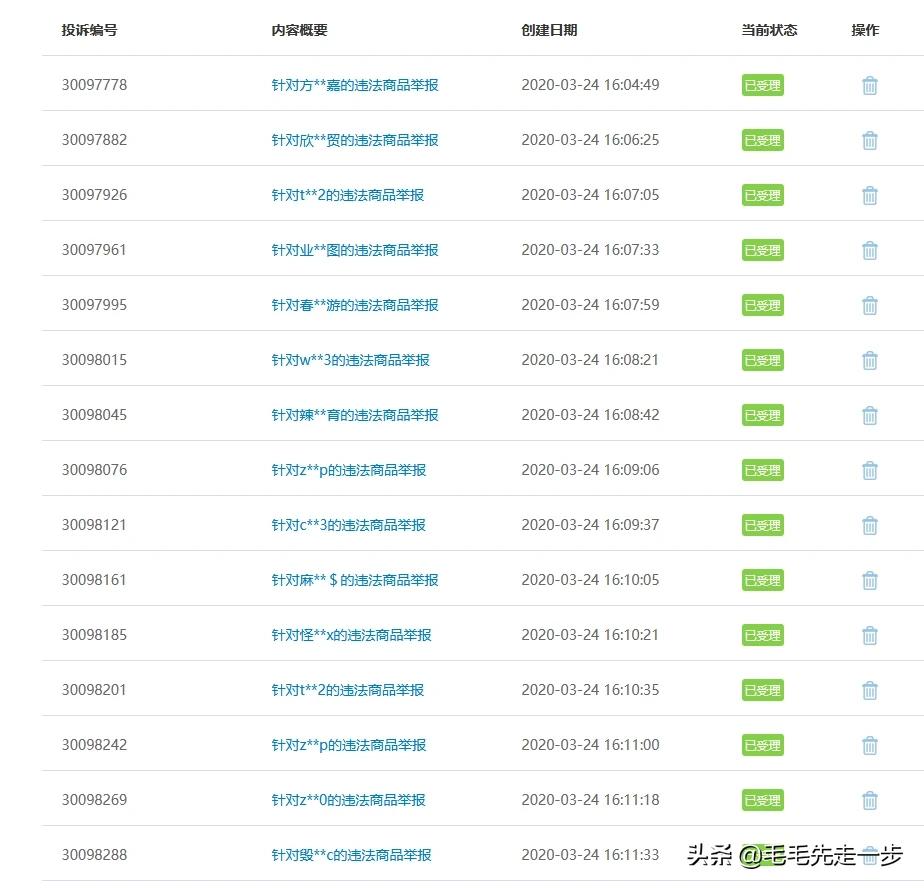The image size is (924, 888).
Task: Open complaint 针对毁**c的违法商品举报
Action: (350, 854)
